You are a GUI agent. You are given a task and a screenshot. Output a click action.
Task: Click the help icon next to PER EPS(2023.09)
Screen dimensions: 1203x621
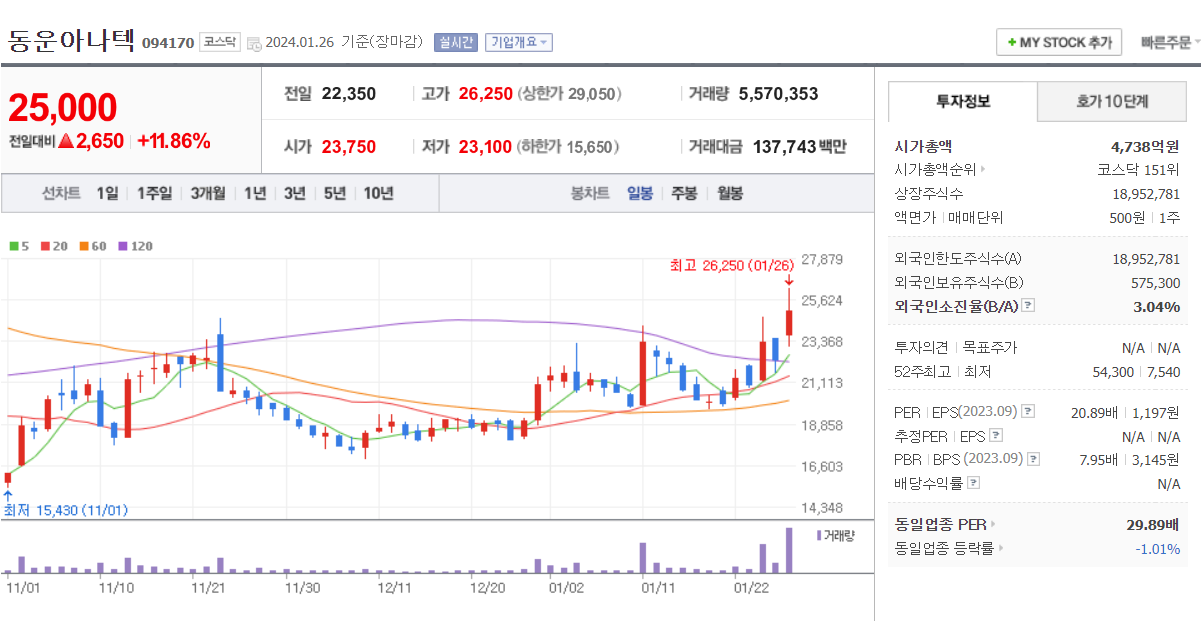pyautogui.click(x=1028, y=412)
